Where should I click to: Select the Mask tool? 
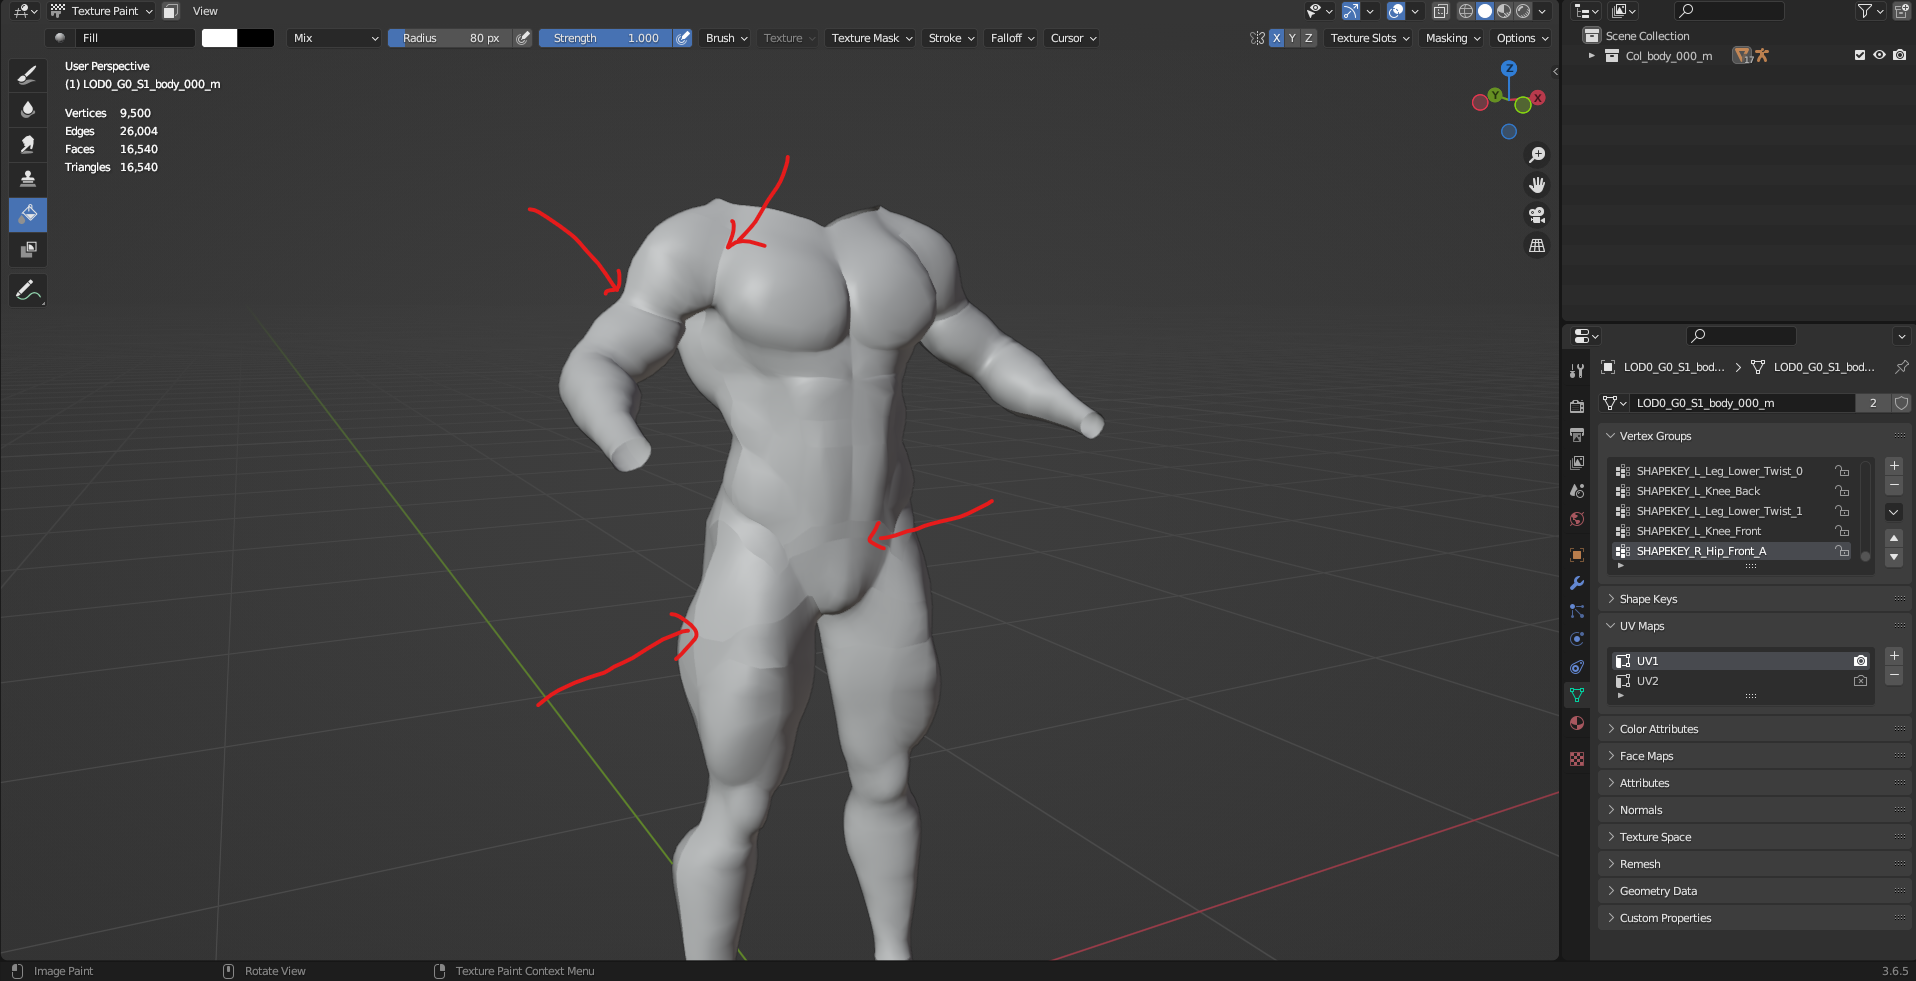coord(28,249)
